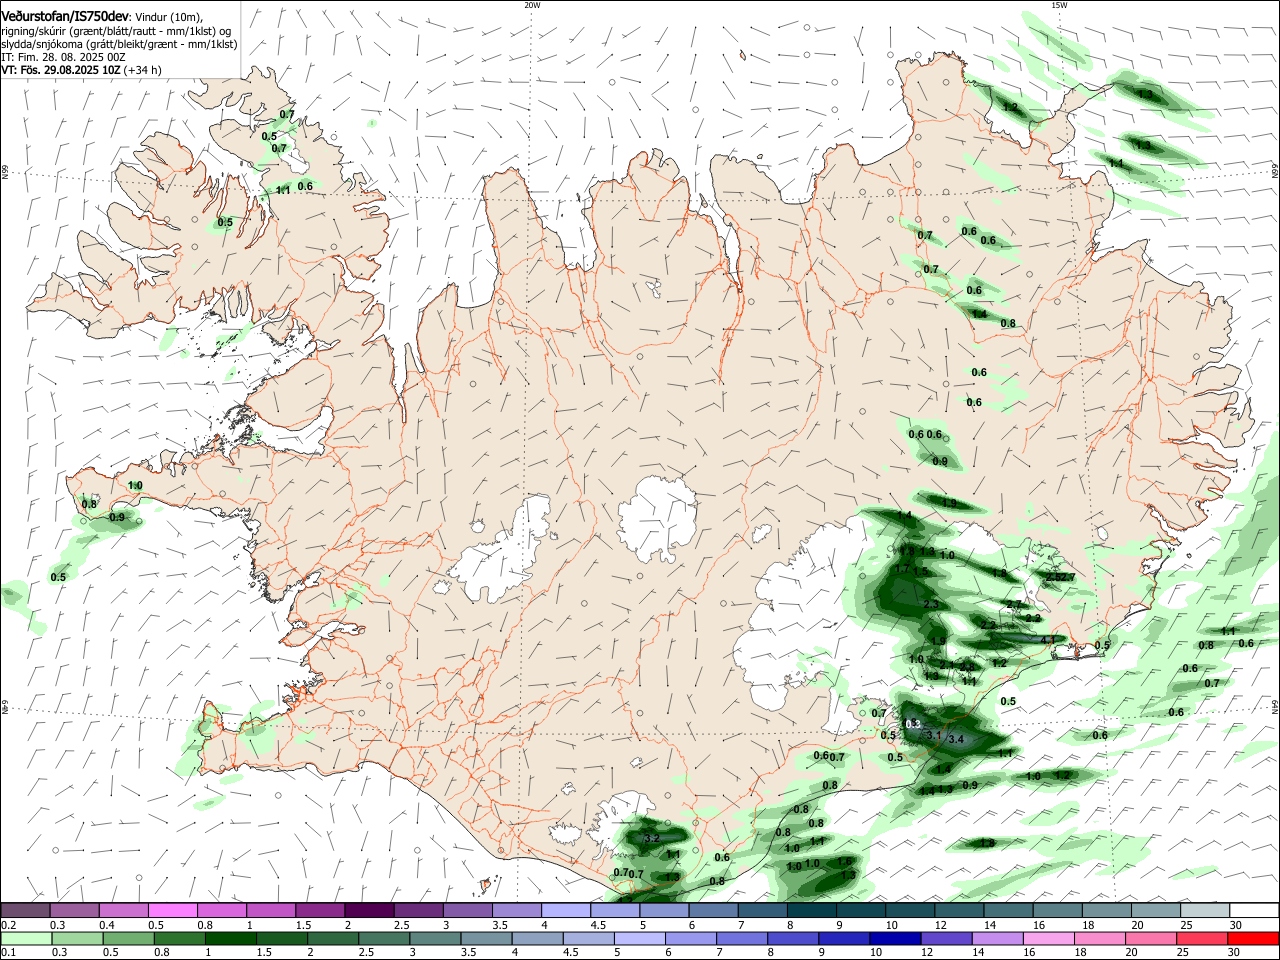1280x960 pixels.
Task: Click the 3.2 precipitation value on the map
Action: pos(652,838)
